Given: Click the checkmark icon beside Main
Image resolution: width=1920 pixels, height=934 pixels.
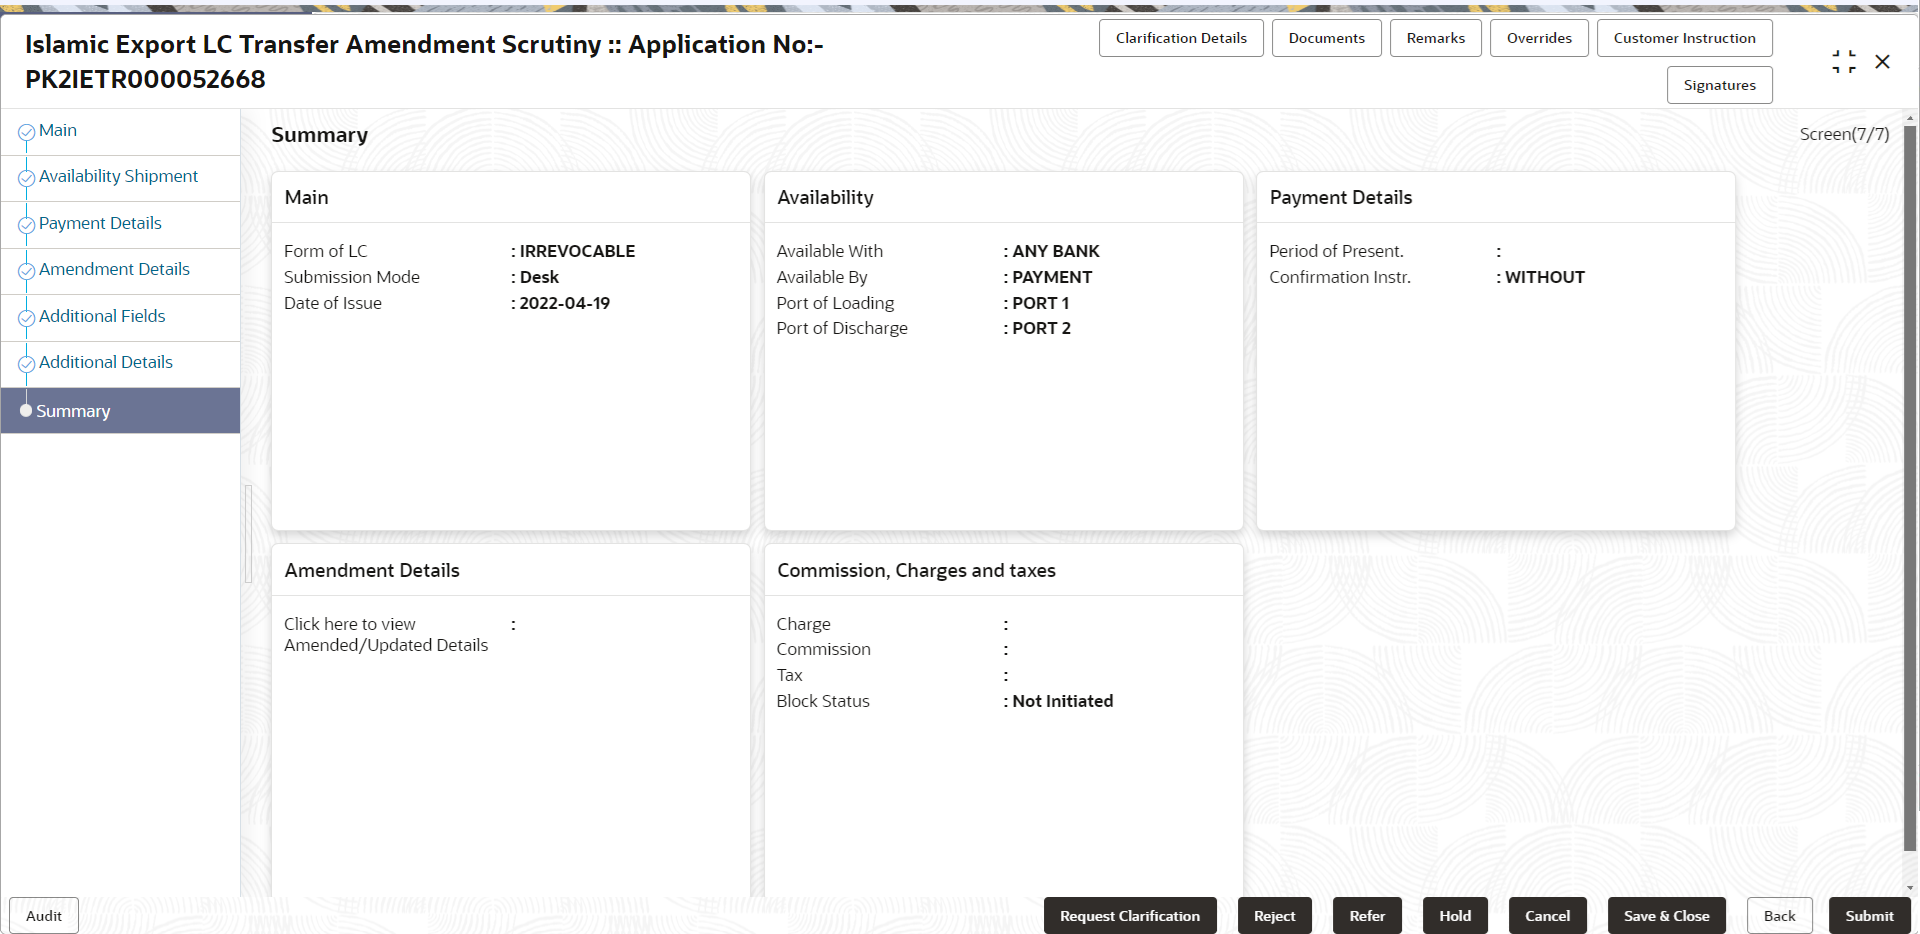Looking at the screenshot, I should pos(26,130).
